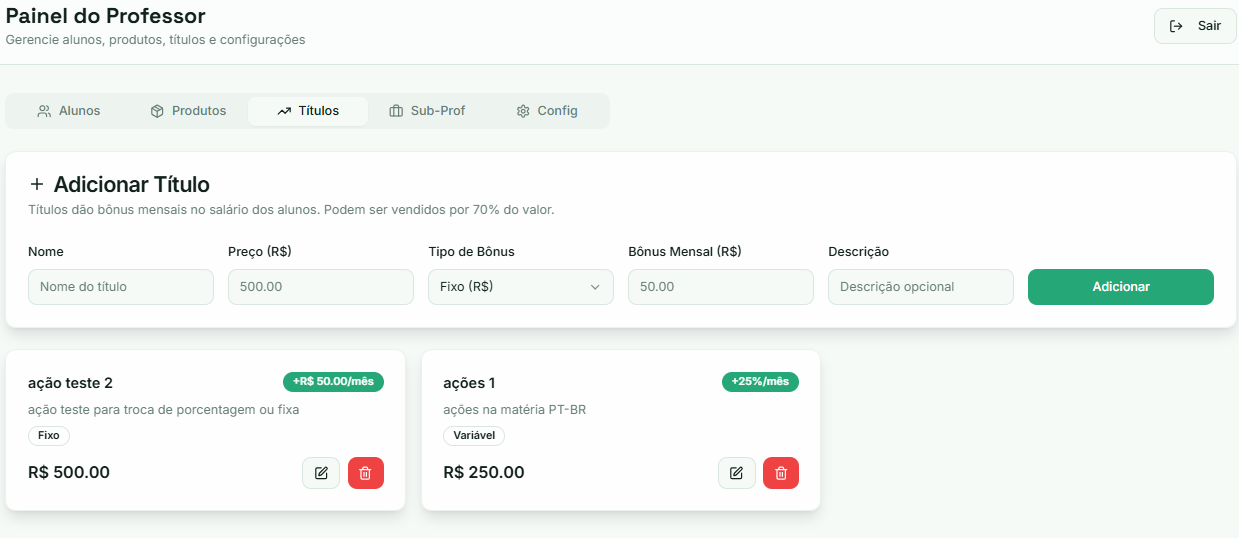Viewport: 1239px width, 538px height.
Task: Click the +25%/mês bonus badge
Action: pos(760,382)
